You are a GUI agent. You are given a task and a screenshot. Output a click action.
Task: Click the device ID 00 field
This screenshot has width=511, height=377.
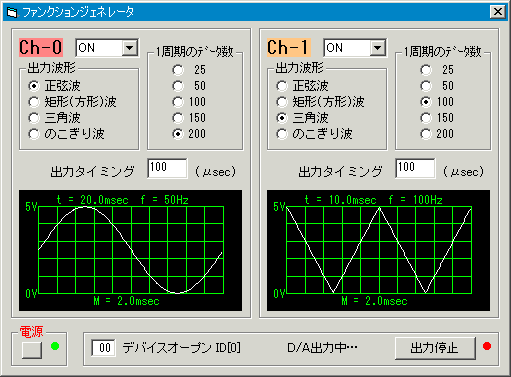104,348
